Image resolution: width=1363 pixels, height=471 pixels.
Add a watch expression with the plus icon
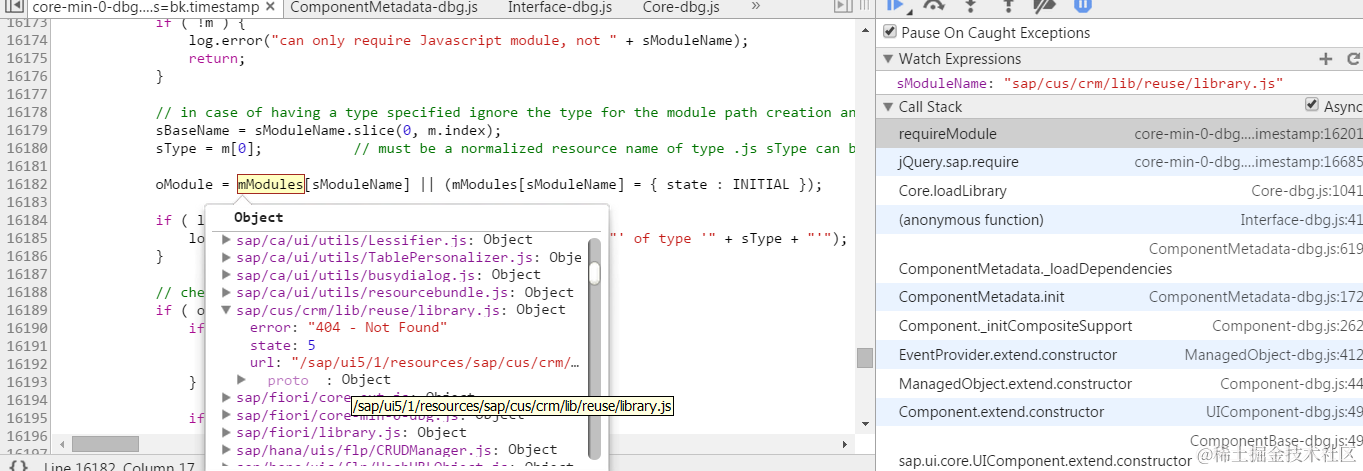(1326, 59)
